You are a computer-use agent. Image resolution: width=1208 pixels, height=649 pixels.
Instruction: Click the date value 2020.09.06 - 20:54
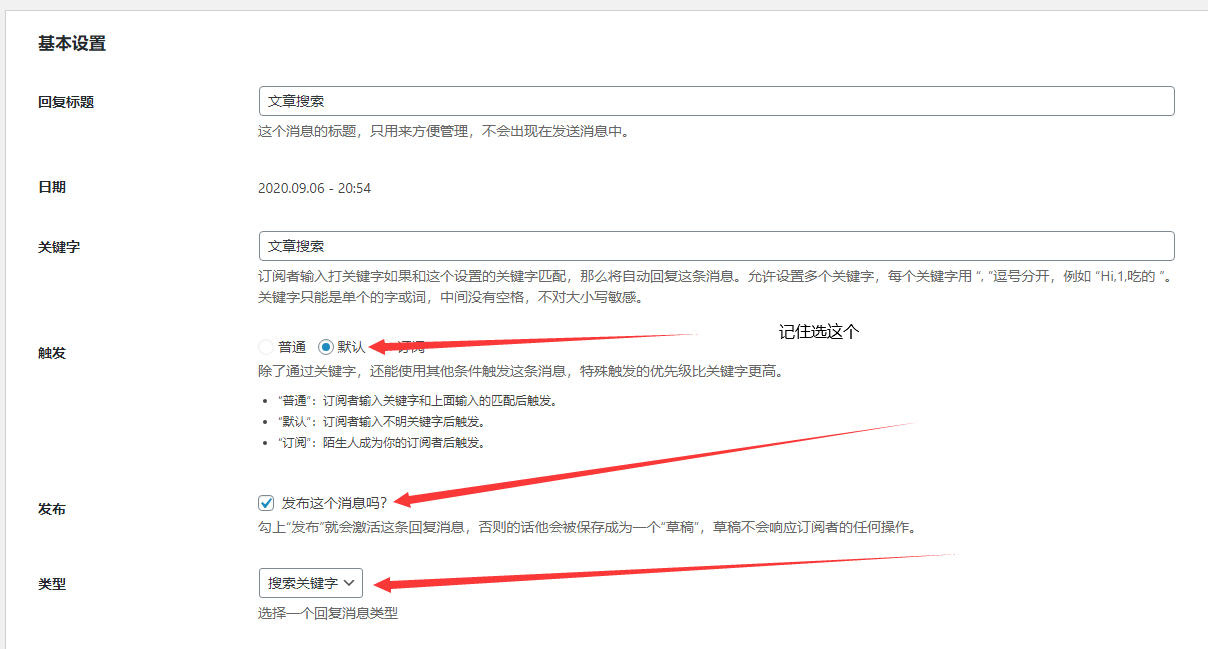314,188
